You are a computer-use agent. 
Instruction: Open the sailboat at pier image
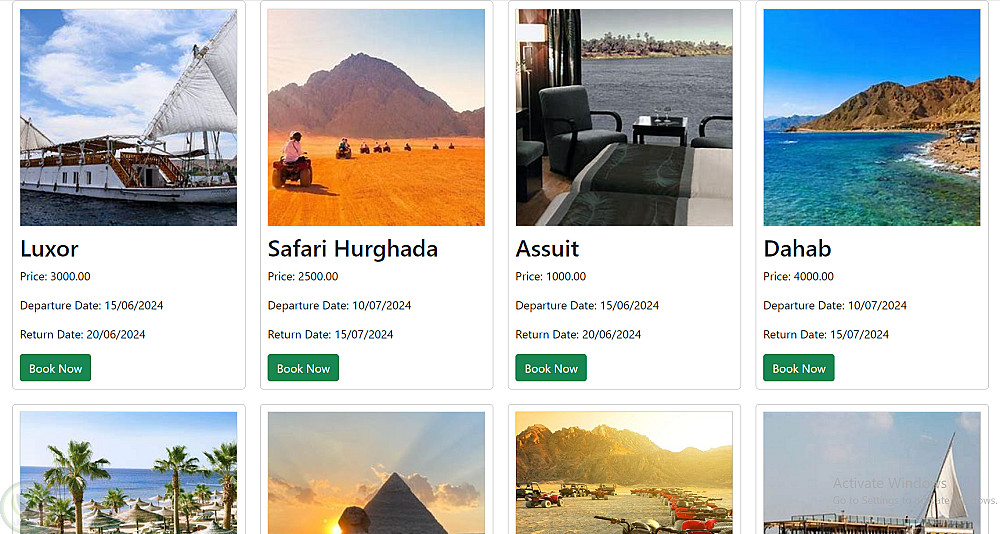click(x=871, y=472)
